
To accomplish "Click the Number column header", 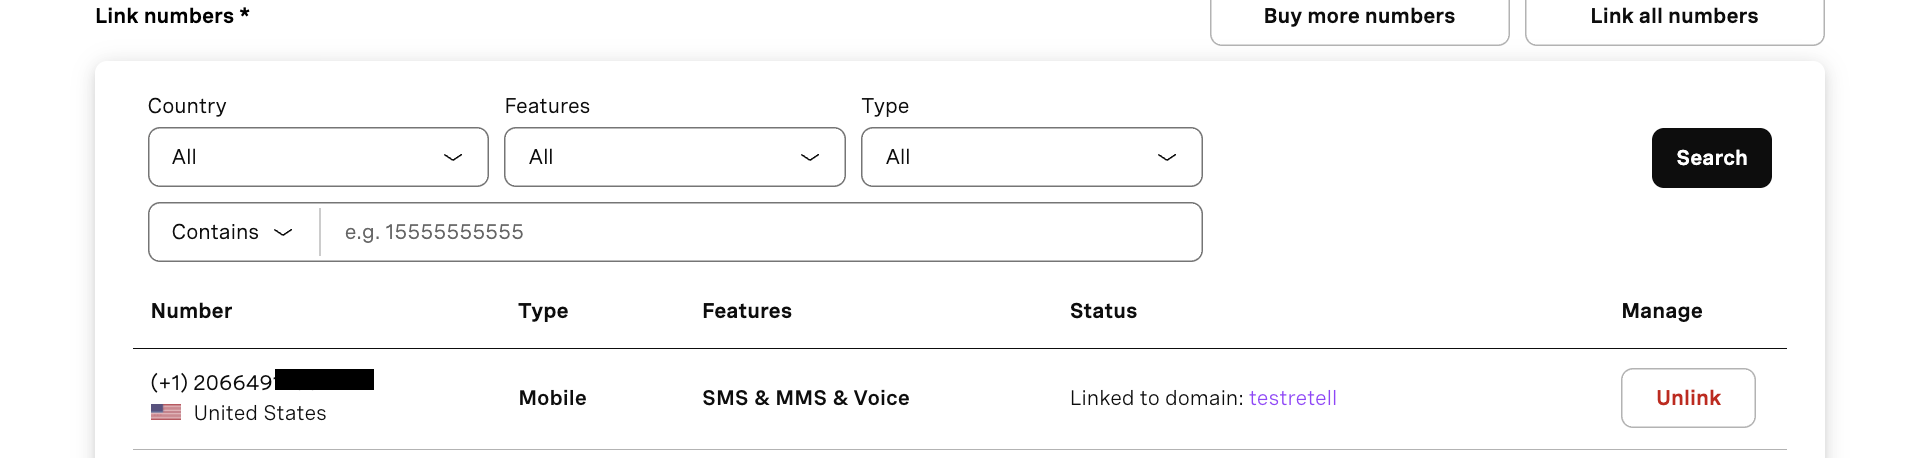I will click(x=192, y=311).
